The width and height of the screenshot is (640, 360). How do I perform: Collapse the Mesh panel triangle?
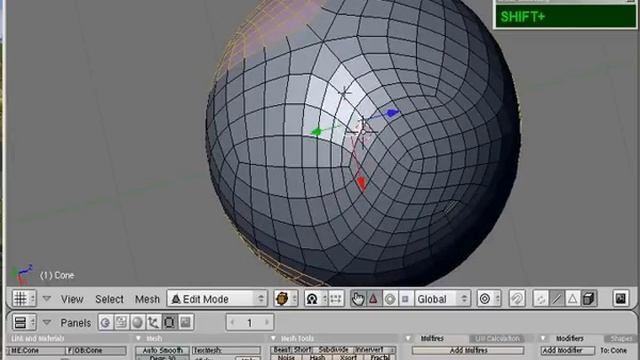[138, 338]
